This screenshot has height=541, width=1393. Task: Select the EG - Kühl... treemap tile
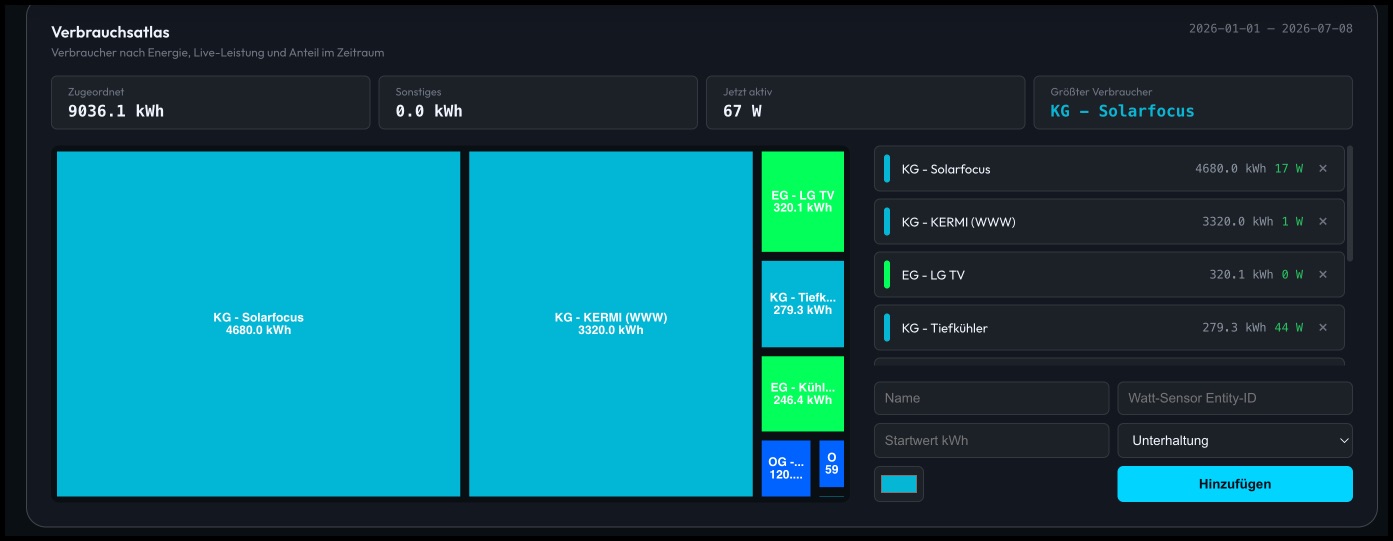(803, 394)
